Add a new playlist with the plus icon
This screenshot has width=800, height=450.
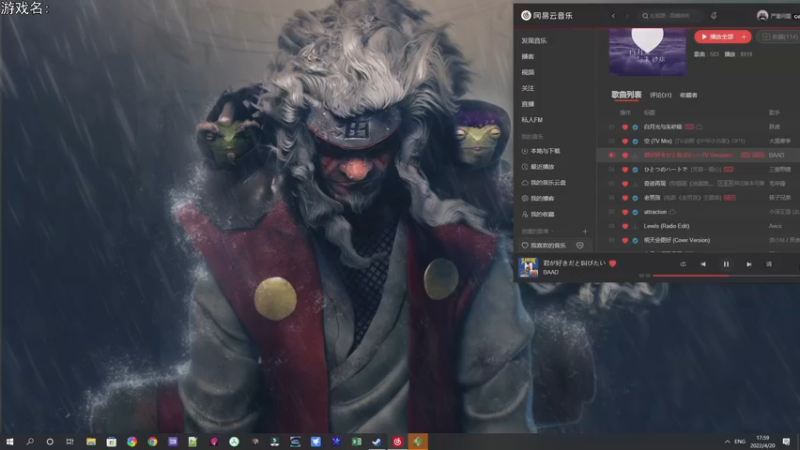pos(585,232)
